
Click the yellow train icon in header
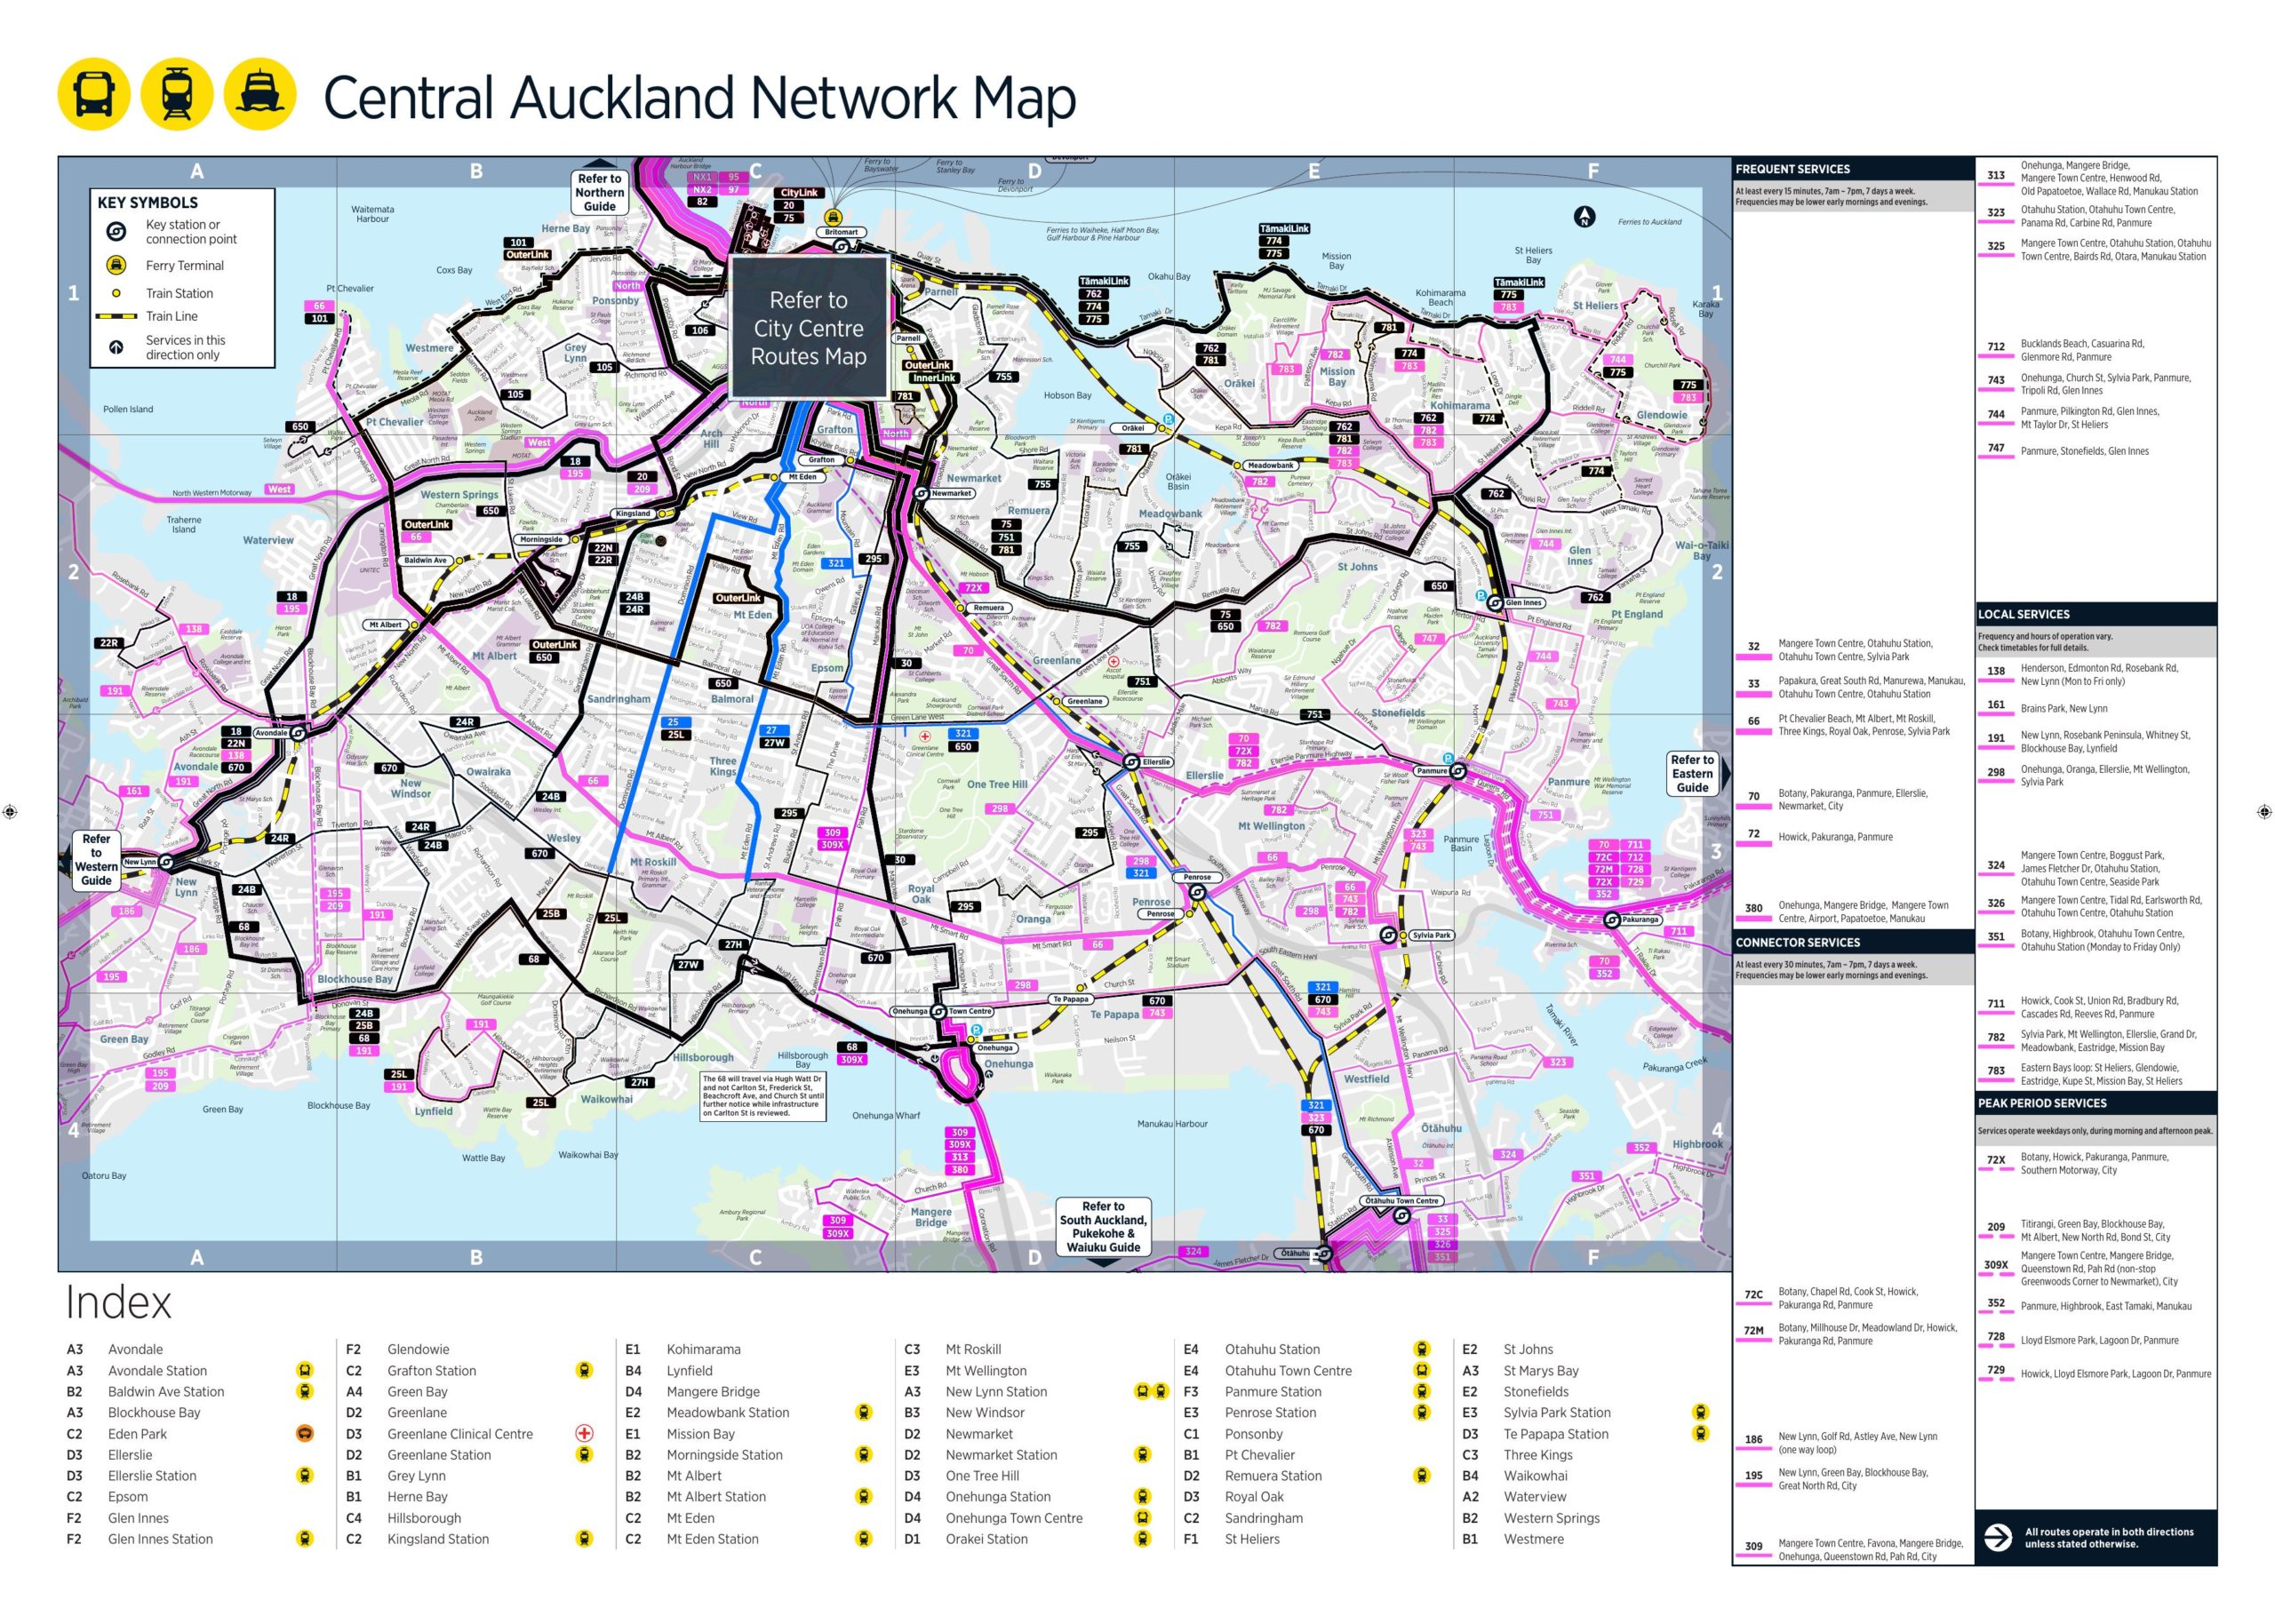click(x=177, y=95)
